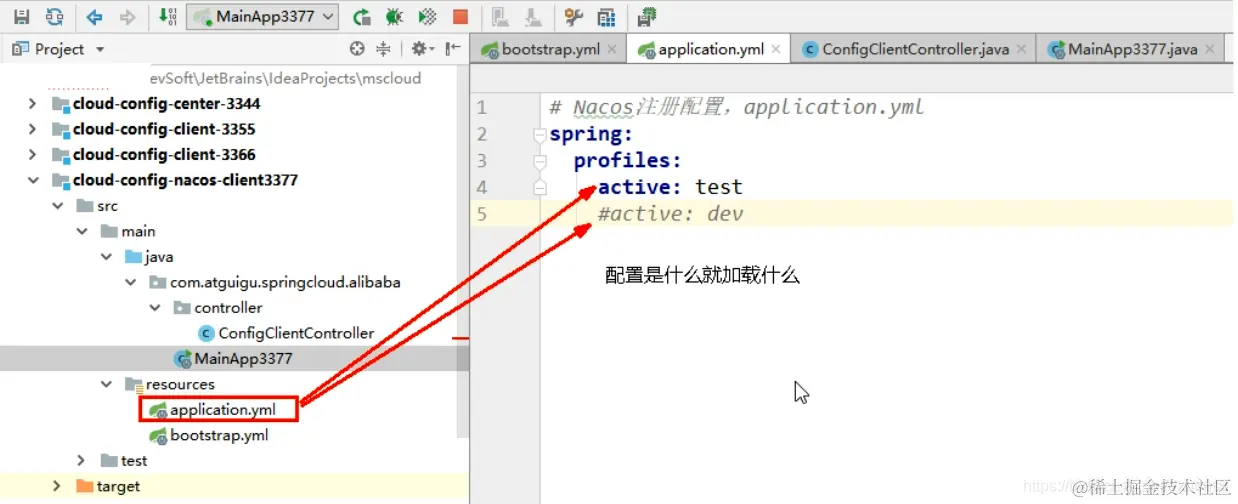
Task: Click the "spring:" line in the editor
Action: click(591, 134)
